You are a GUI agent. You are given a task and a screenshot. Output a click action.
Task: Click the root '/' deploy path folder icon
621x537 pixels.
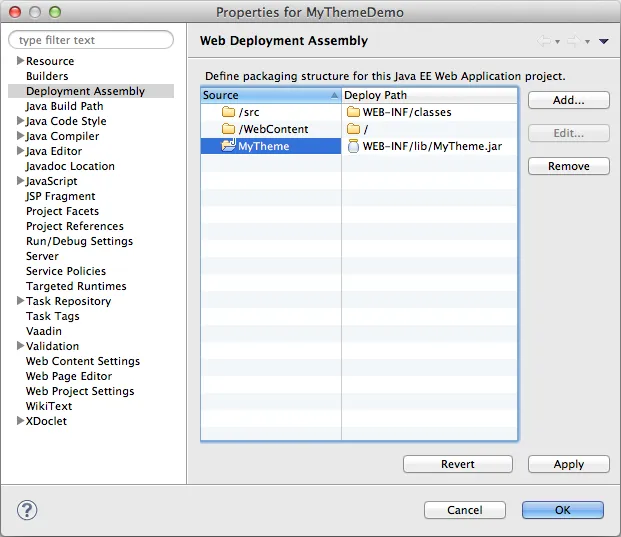point(353,129)
